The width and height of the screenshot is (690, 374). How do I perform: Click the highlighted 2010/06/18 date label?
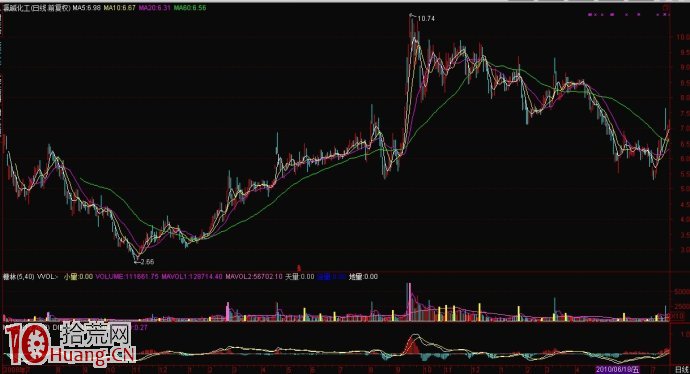point(618,370)
